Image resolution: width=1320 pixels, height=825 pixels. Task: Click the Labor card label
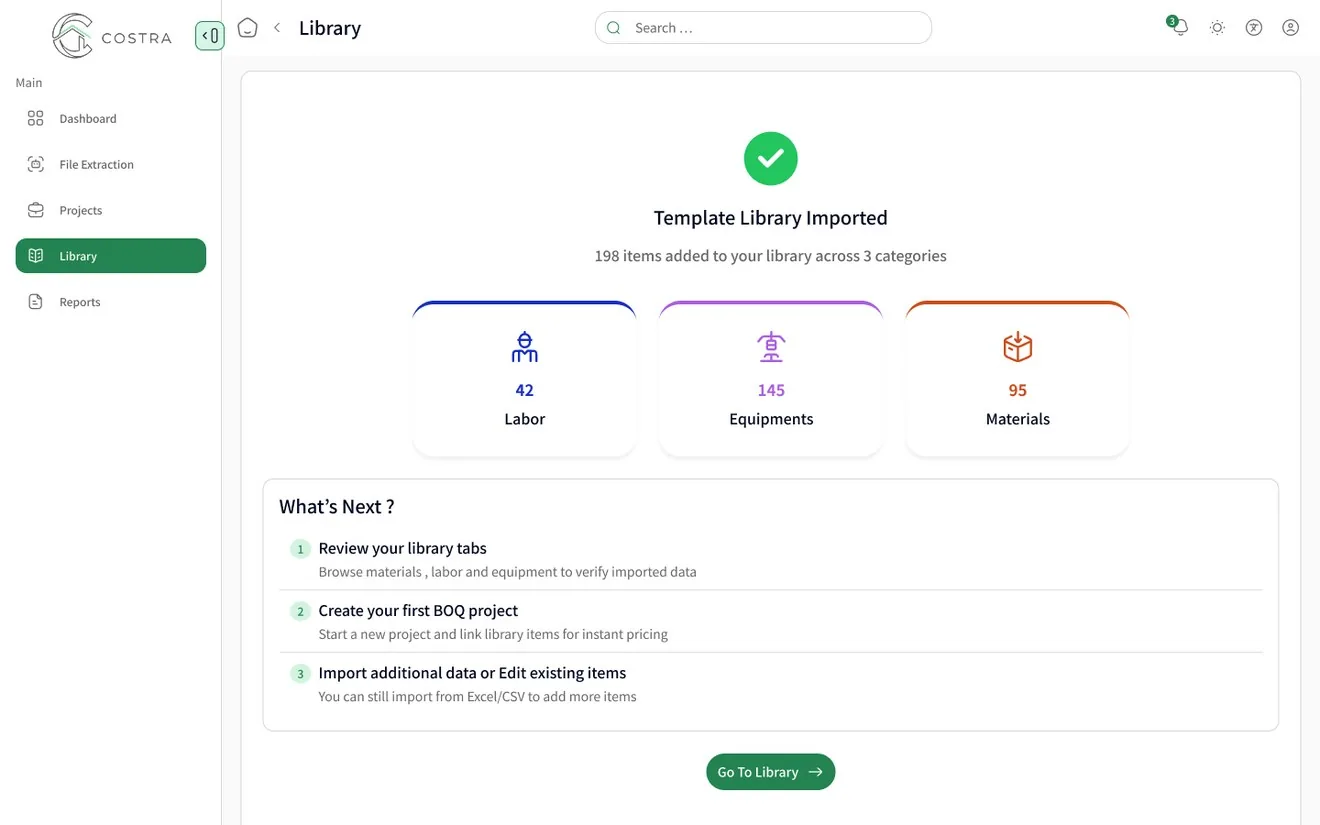tap(525, 419)
